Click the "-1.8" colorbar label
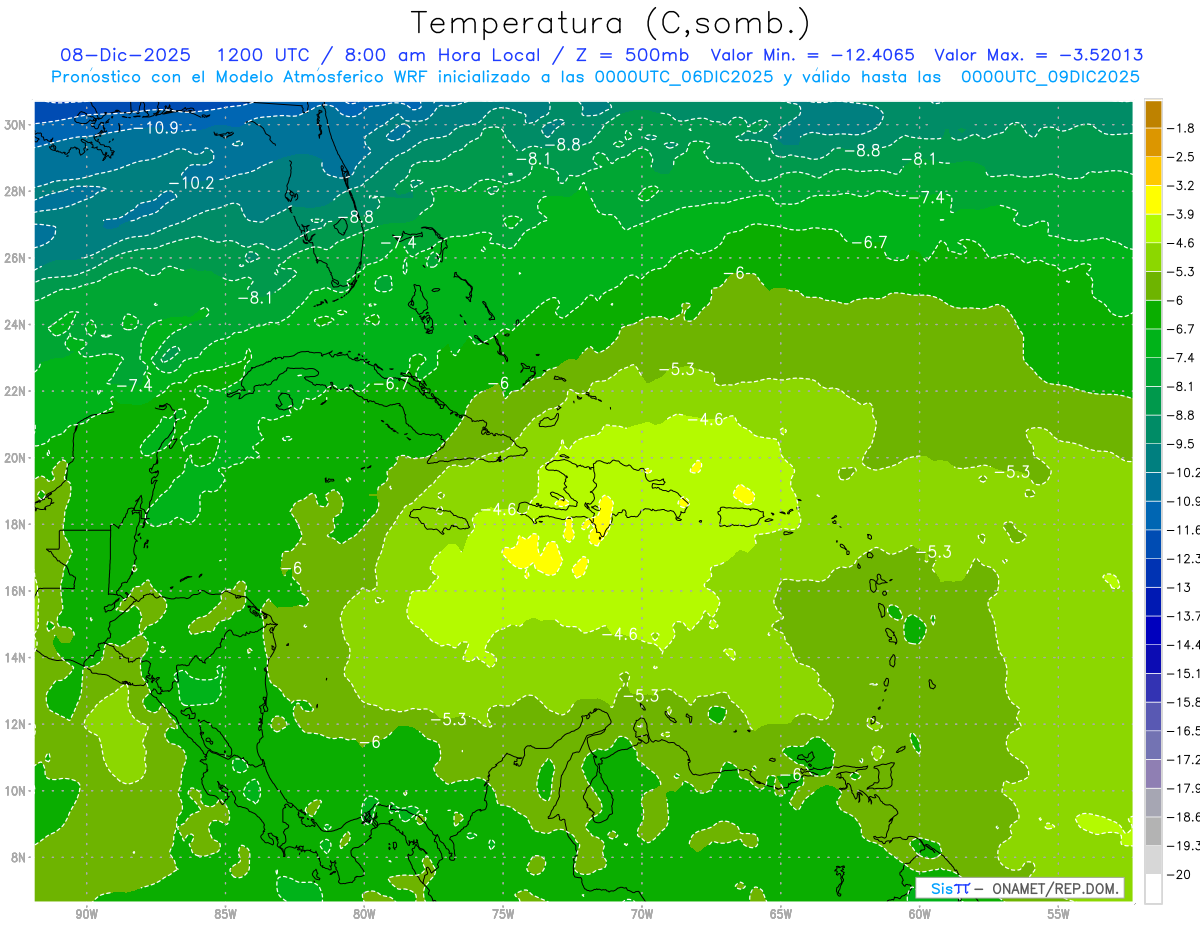This screenshot has width=1200, height=927. pyautogui.click(x=1182, y=128)
